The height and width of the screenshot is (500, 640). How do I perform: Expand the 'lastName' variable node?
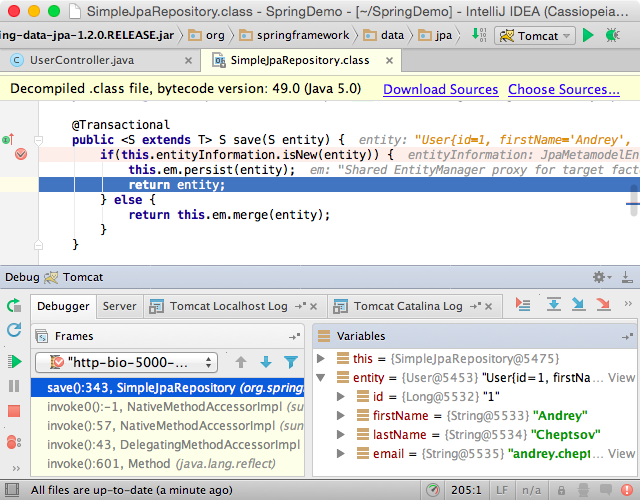[340, 435]
